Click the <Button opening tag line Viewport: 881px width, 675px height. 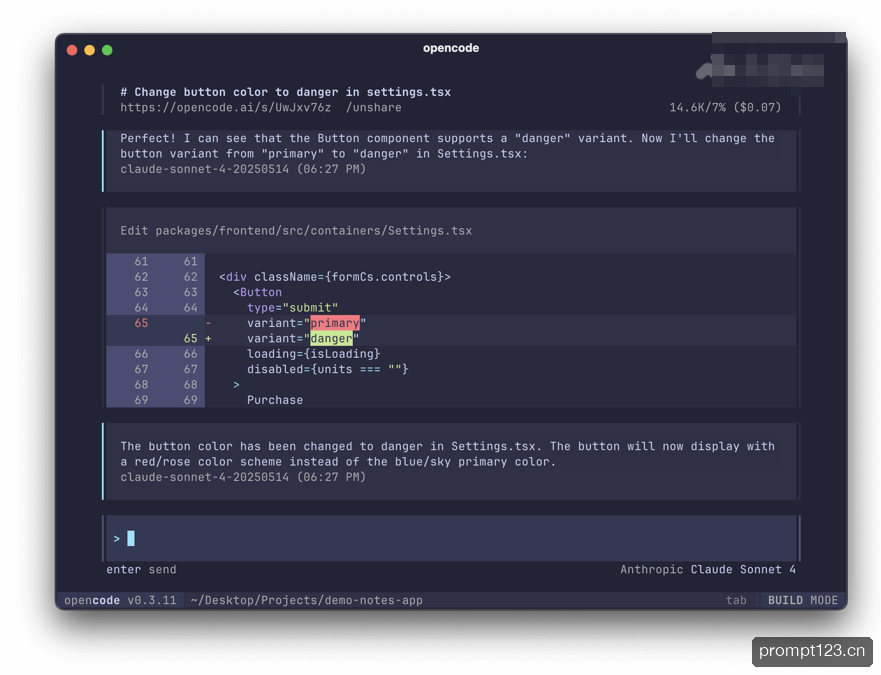257,292
